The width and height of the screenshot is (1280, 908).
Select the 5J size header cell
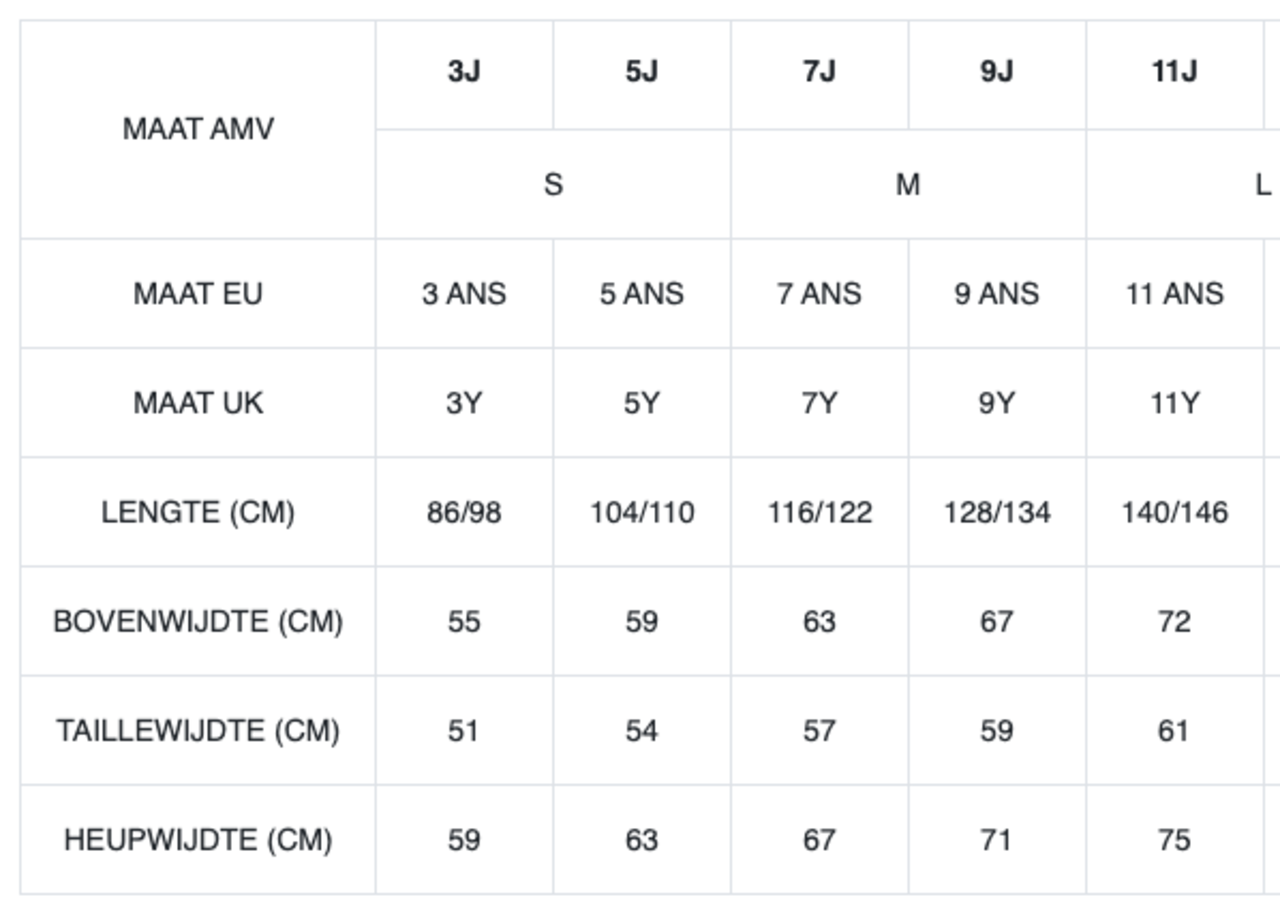pos(641,73)
